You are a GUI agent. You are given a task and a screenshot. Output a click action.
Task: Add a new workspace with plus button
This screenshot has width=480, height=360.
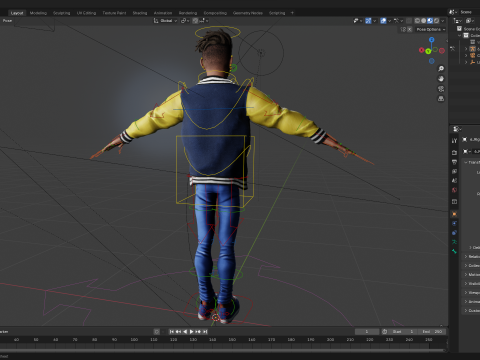tap(292, 13)
